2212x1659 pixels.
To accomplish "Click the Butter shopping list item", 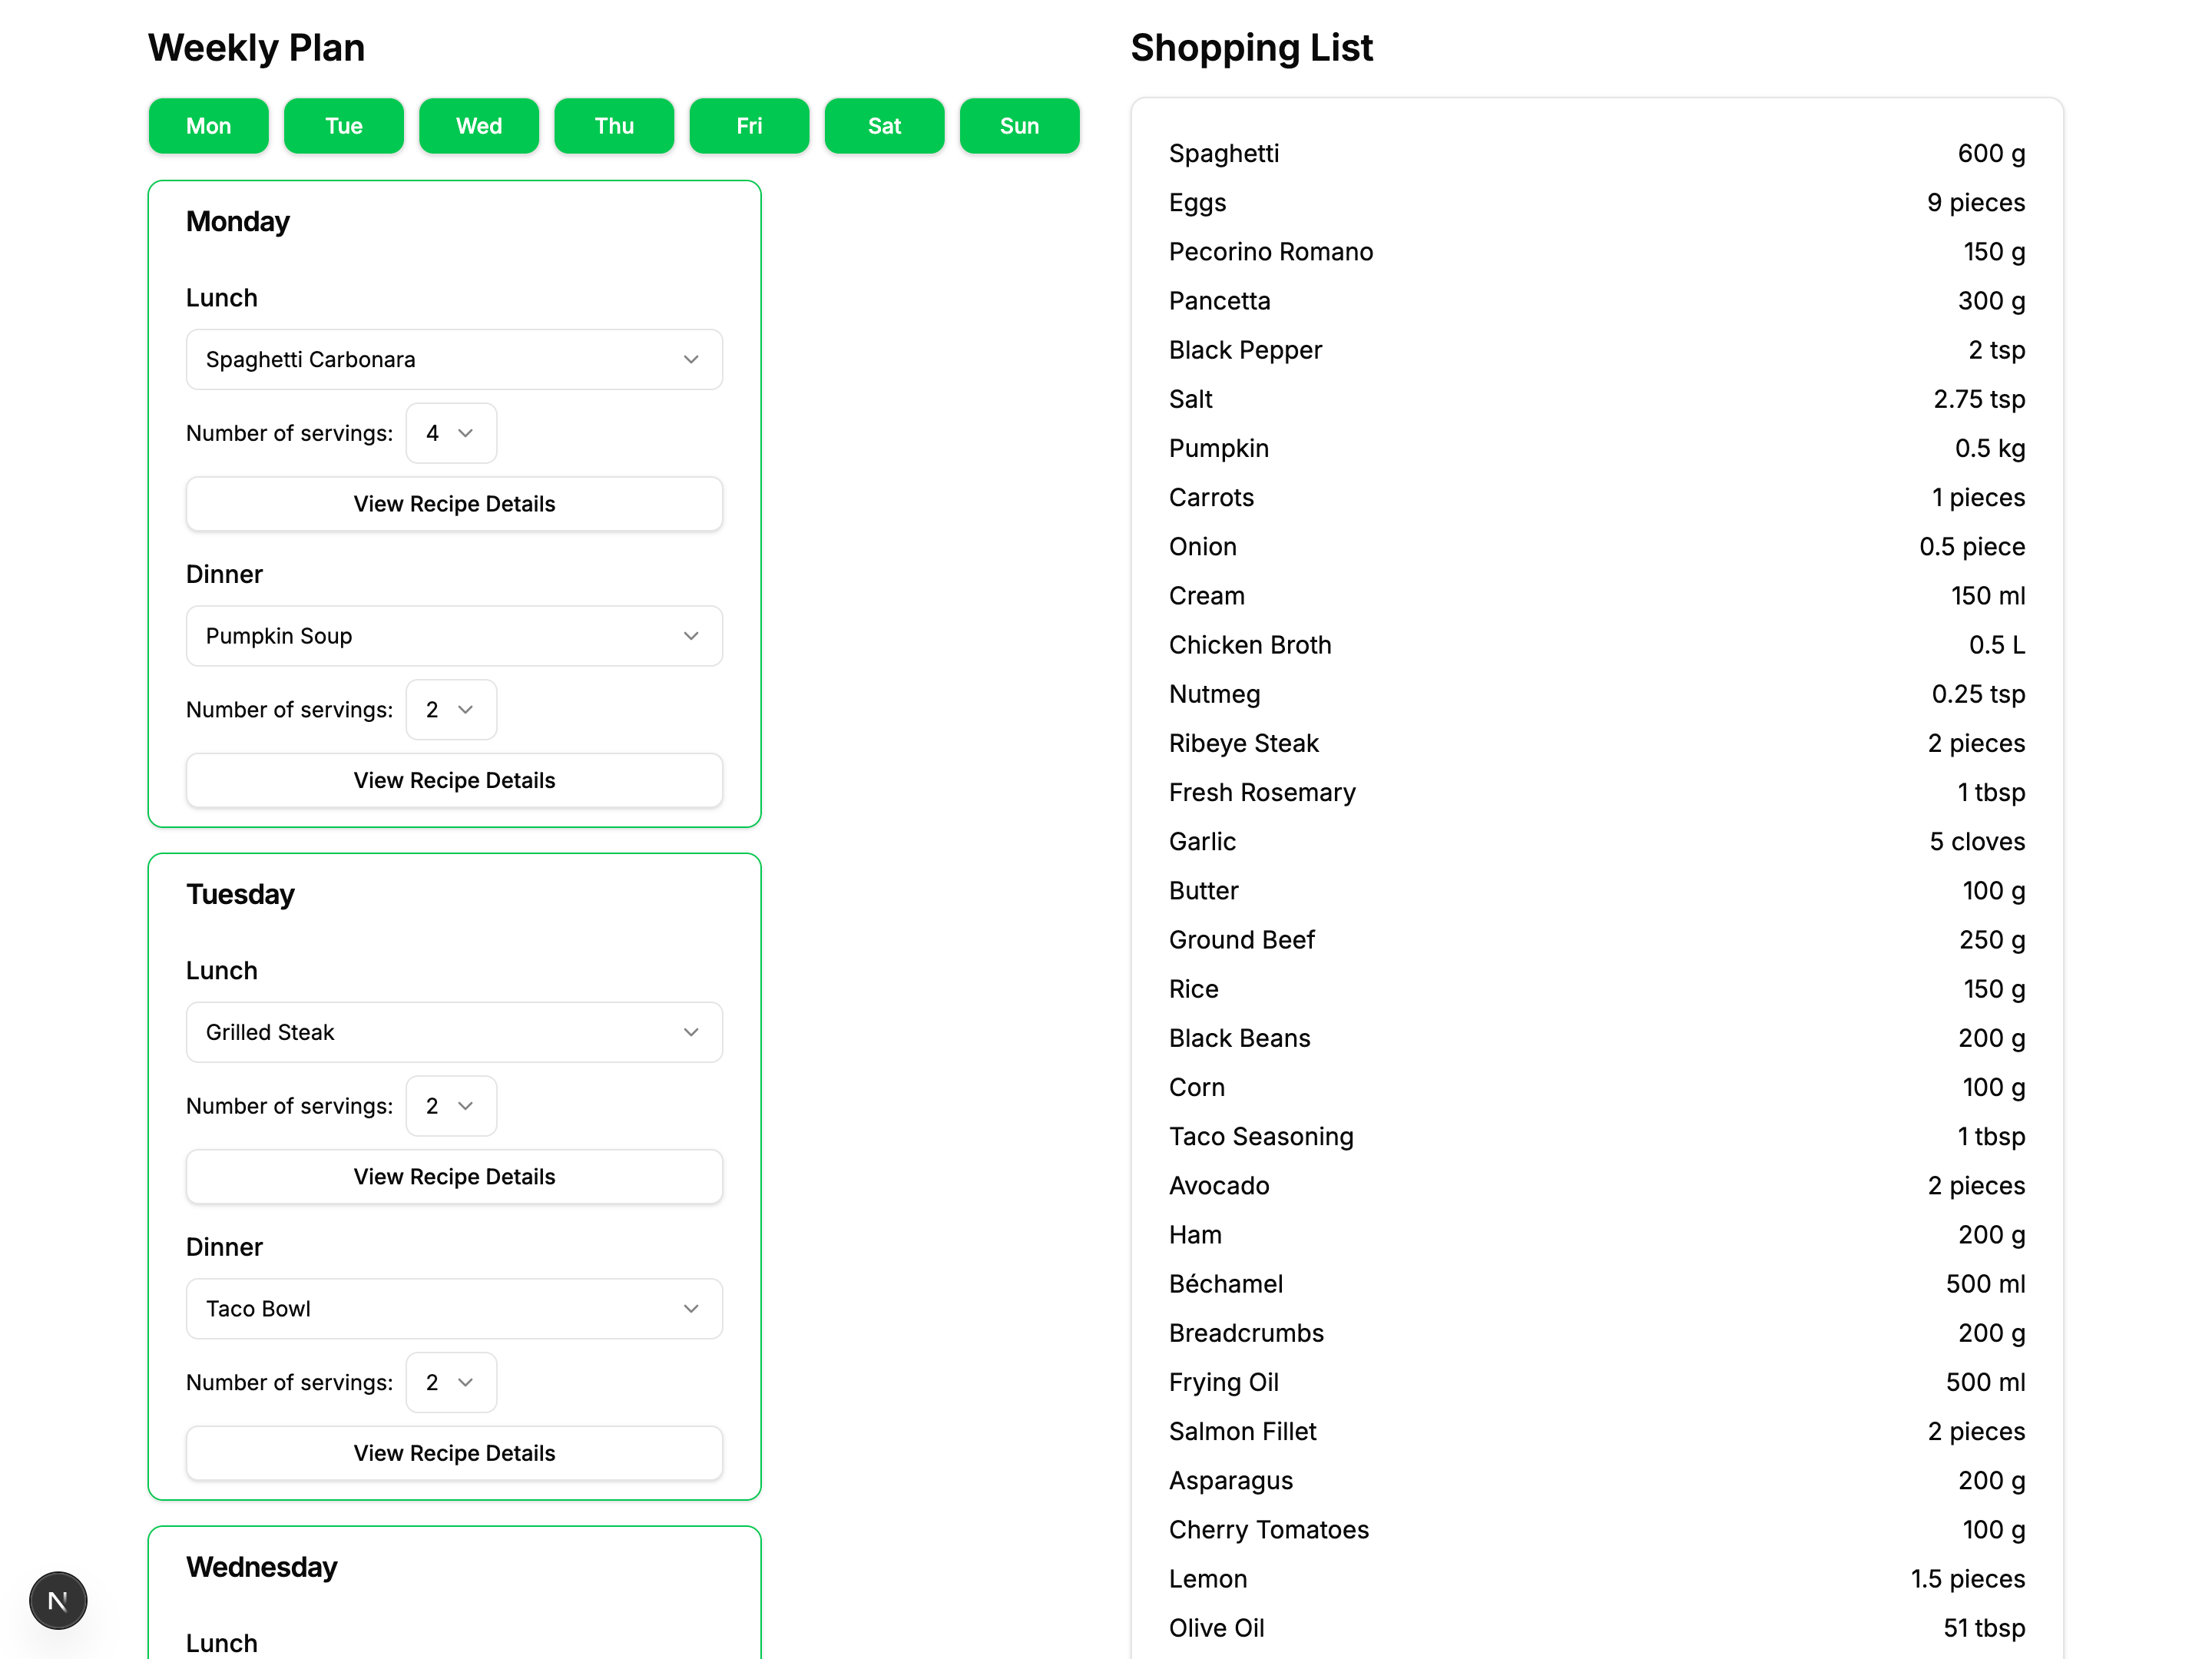I will (x=1596, y=890).
